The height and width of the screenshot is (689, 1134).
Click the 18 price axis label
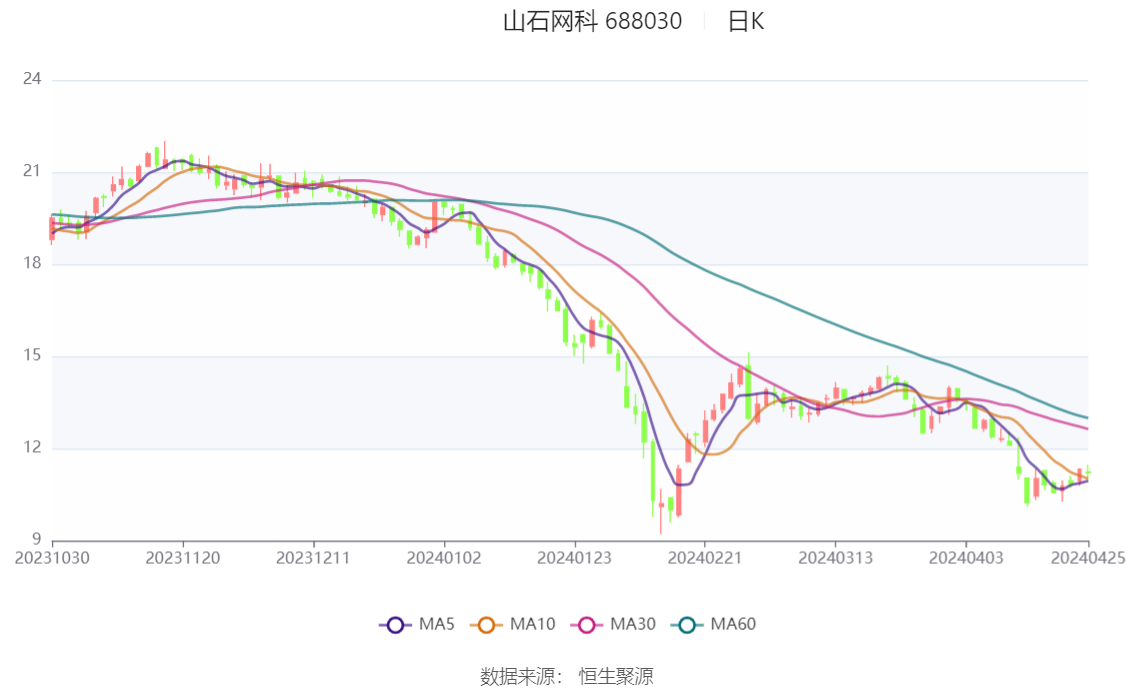click(32, 263)
